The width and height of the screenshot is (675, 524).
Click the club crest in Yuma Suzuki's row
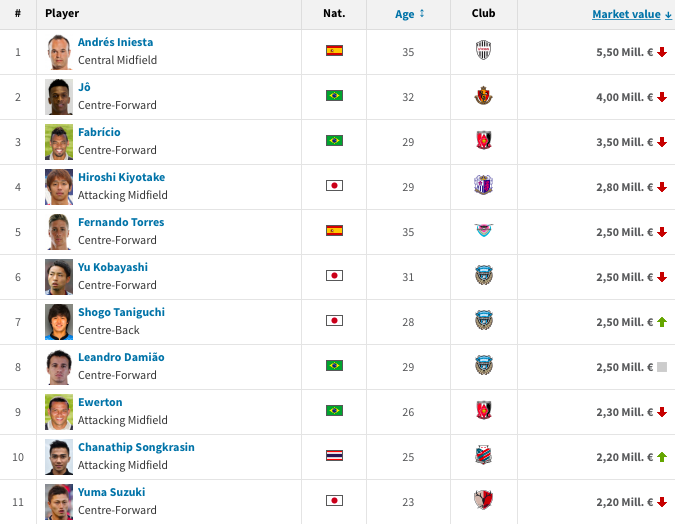point(484,501)
